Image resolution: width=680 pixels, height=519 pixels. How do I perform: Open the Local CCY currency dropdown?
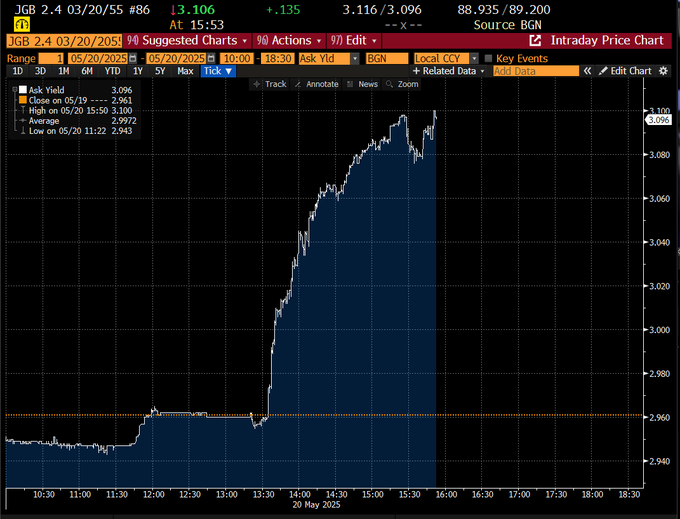click(x=473, y=58)
